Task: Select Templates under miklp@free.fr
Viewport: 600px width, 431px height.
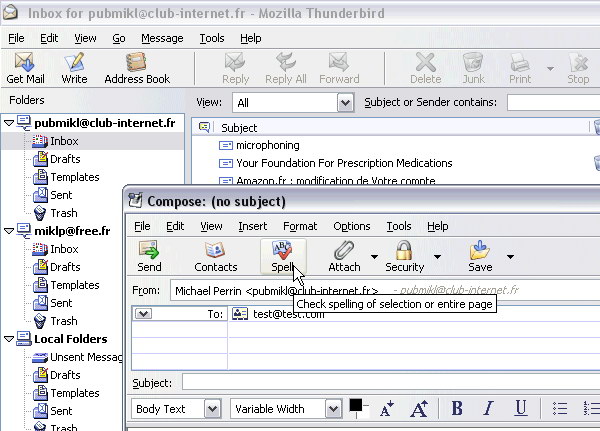Action: point(75,285)
